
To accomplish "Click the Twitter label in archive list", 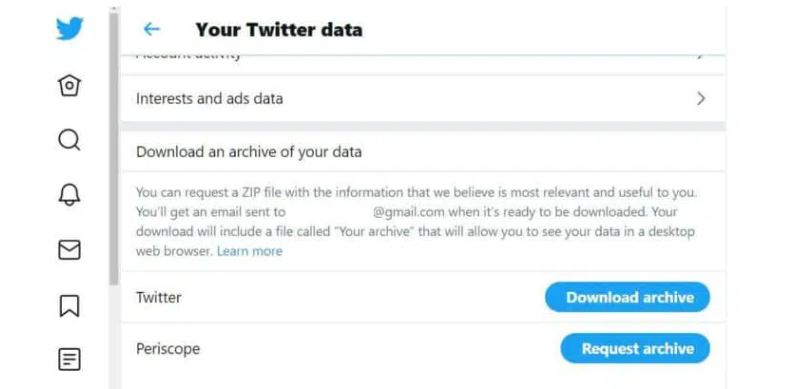I will tap(159, 298).
